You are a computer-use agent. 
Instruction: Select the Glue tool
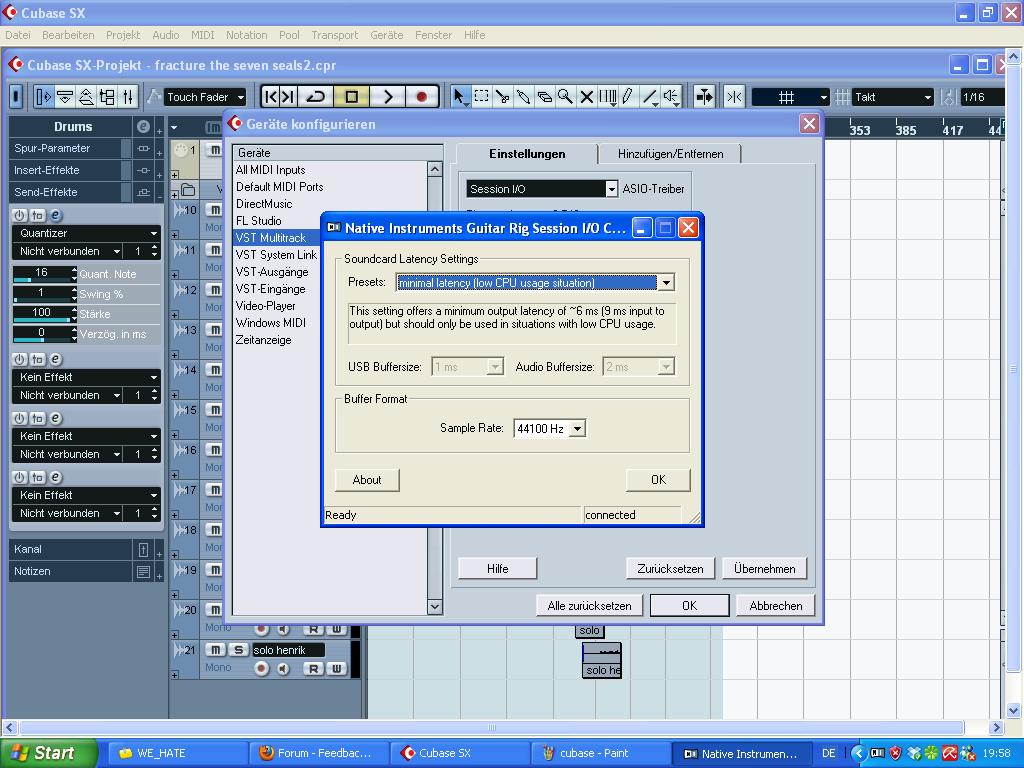coord(523,97)
